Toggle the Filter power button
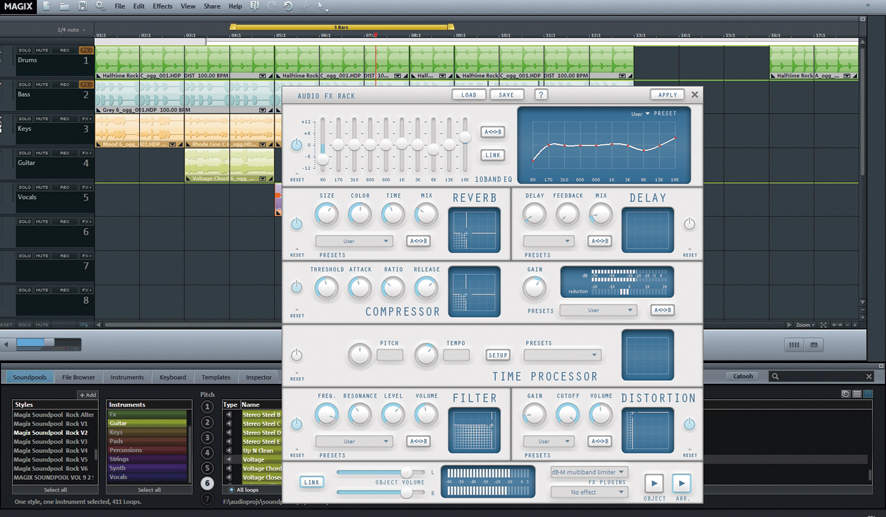Screen dimensions: 886x517 [x=296, y=424]
